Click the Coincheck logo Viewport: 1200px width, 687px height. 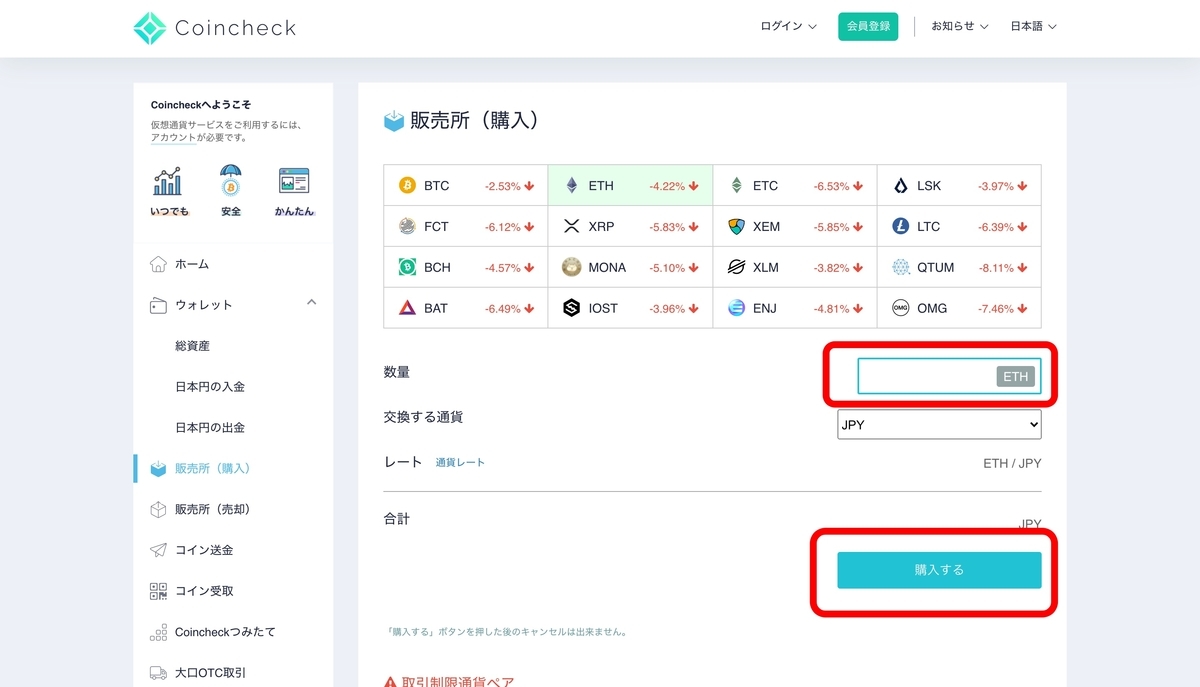tap(215, 28)
